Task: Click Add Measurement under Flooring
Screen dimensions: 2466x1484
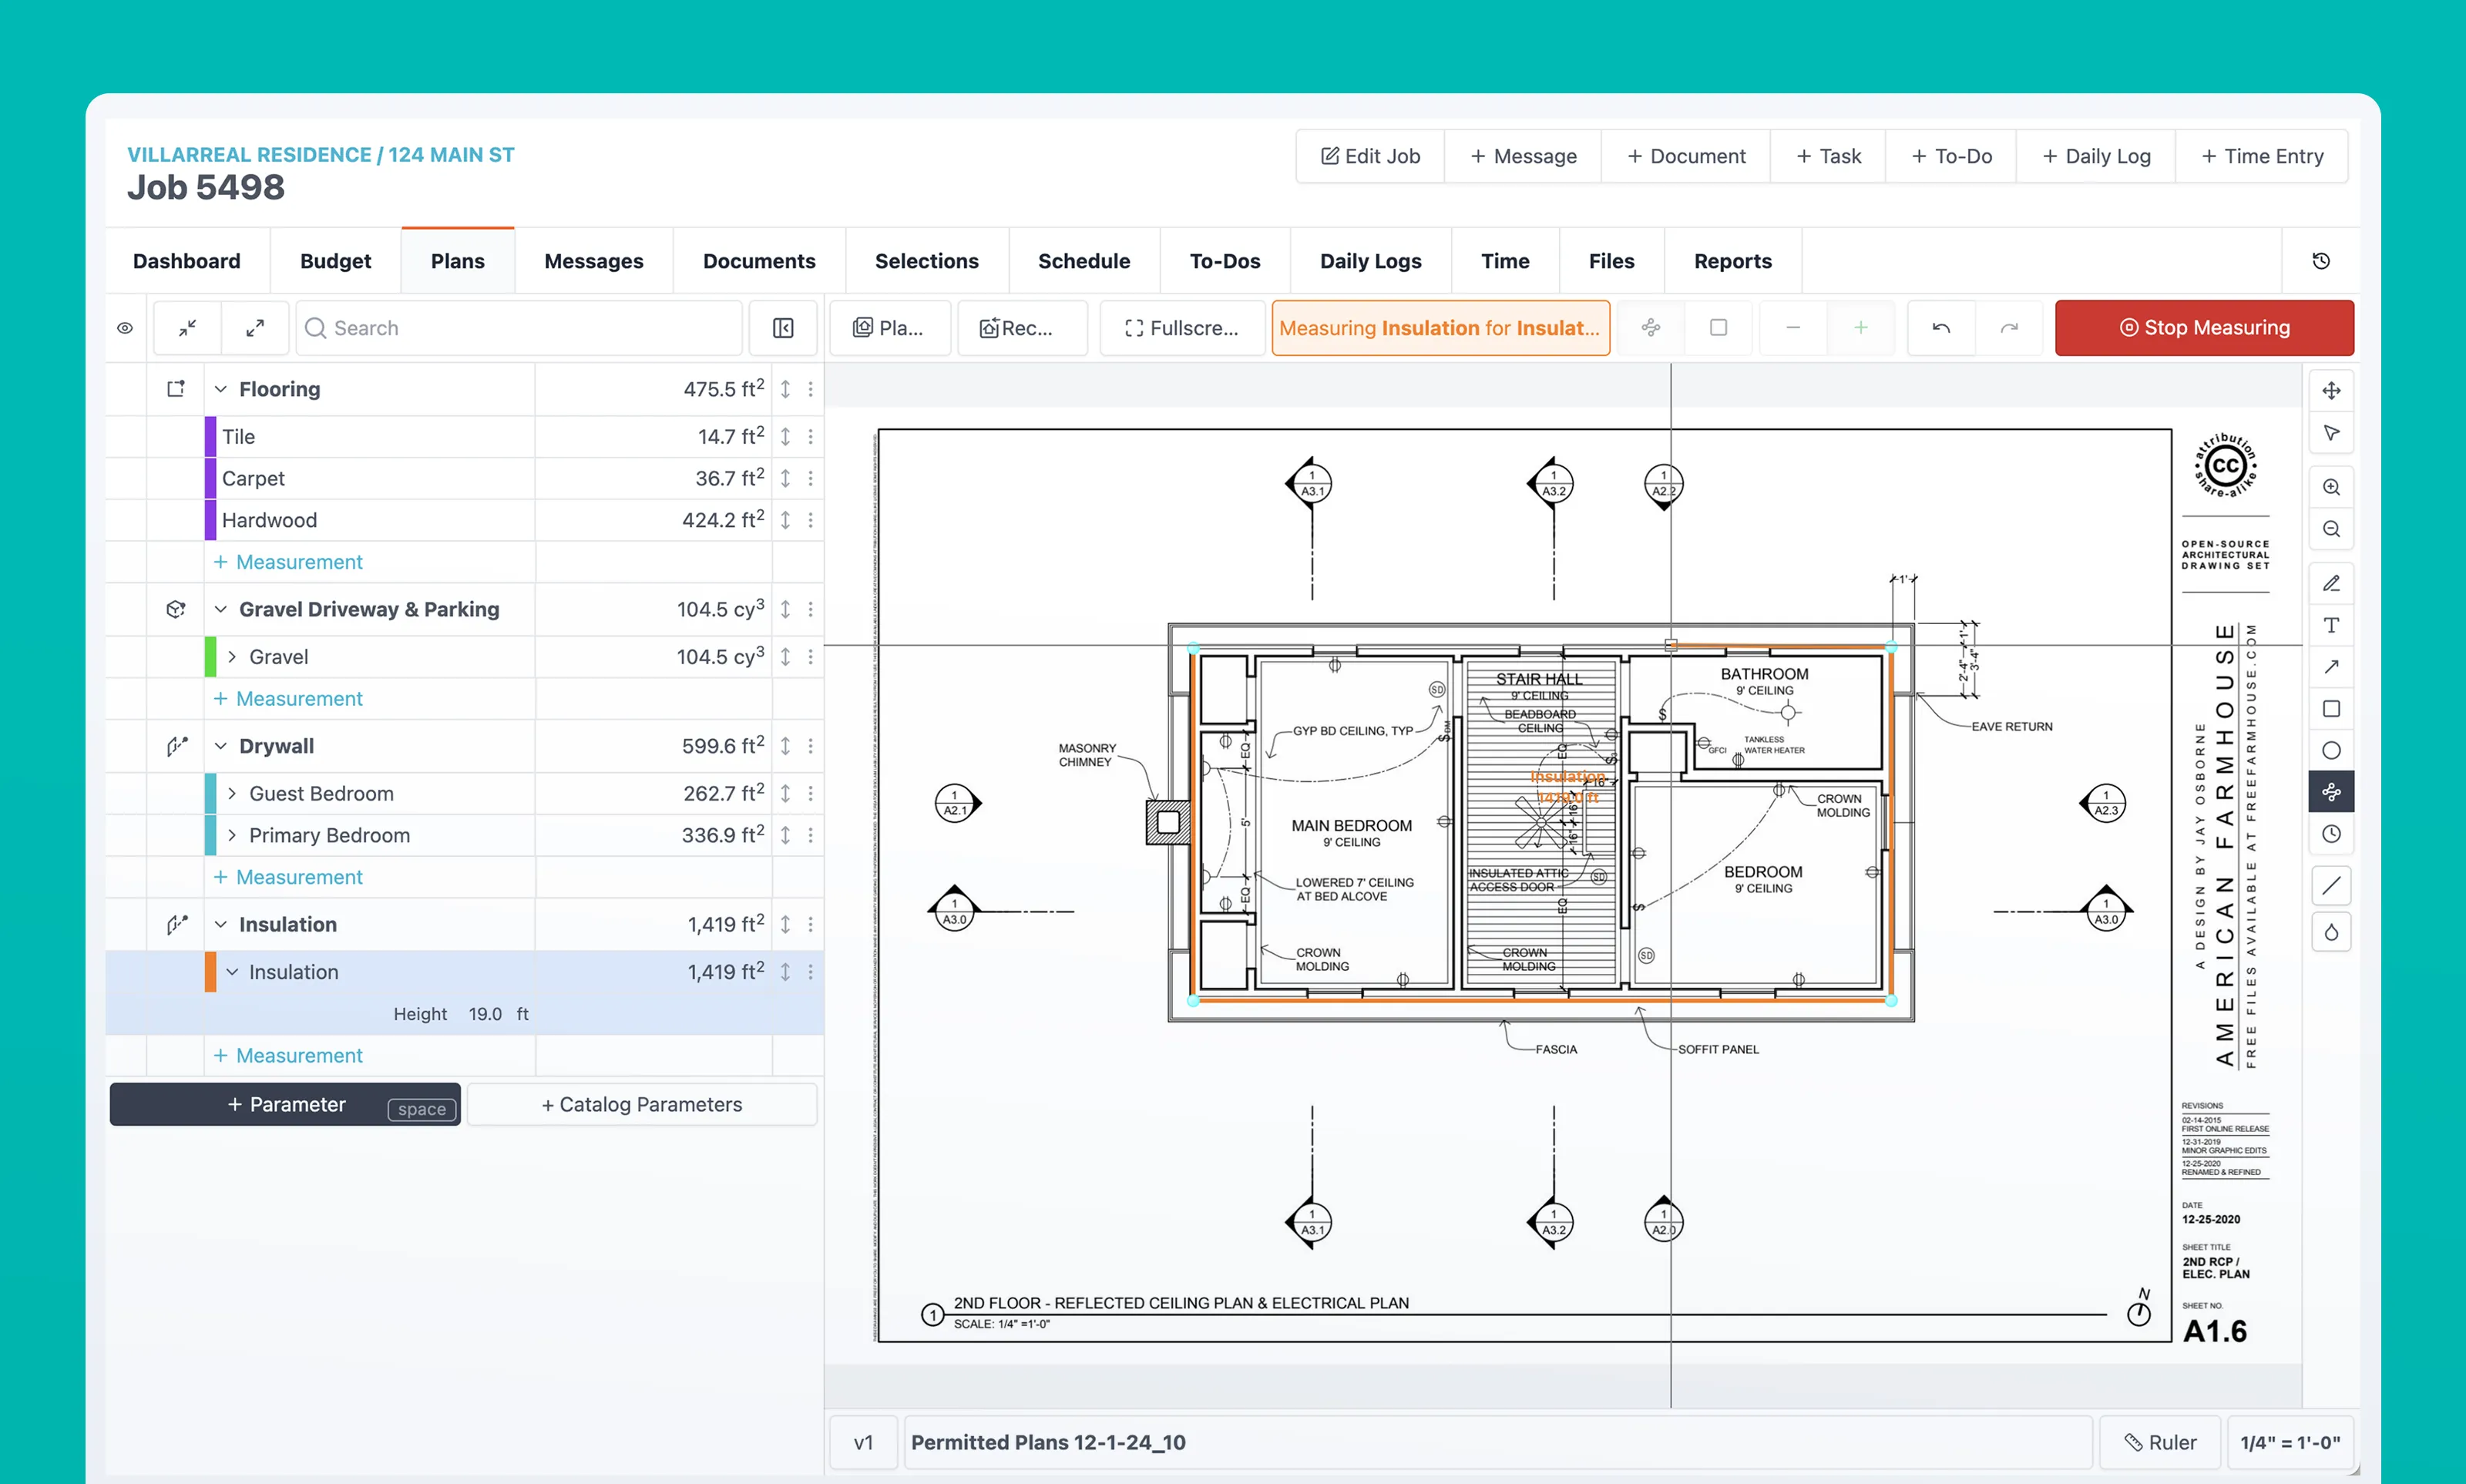Action: click(289, 562)
